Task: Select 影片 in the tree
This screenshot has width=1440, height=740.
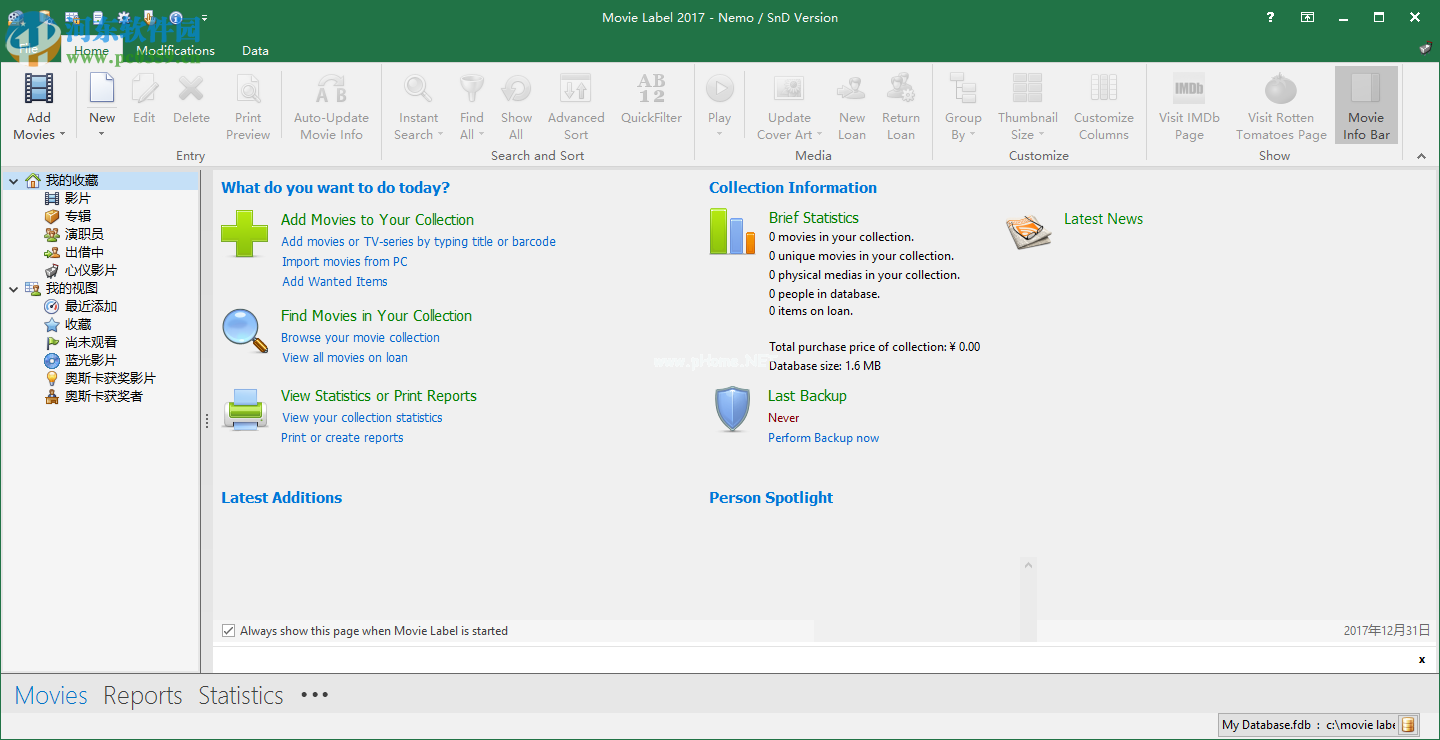Action: click(x=78, y=199)
